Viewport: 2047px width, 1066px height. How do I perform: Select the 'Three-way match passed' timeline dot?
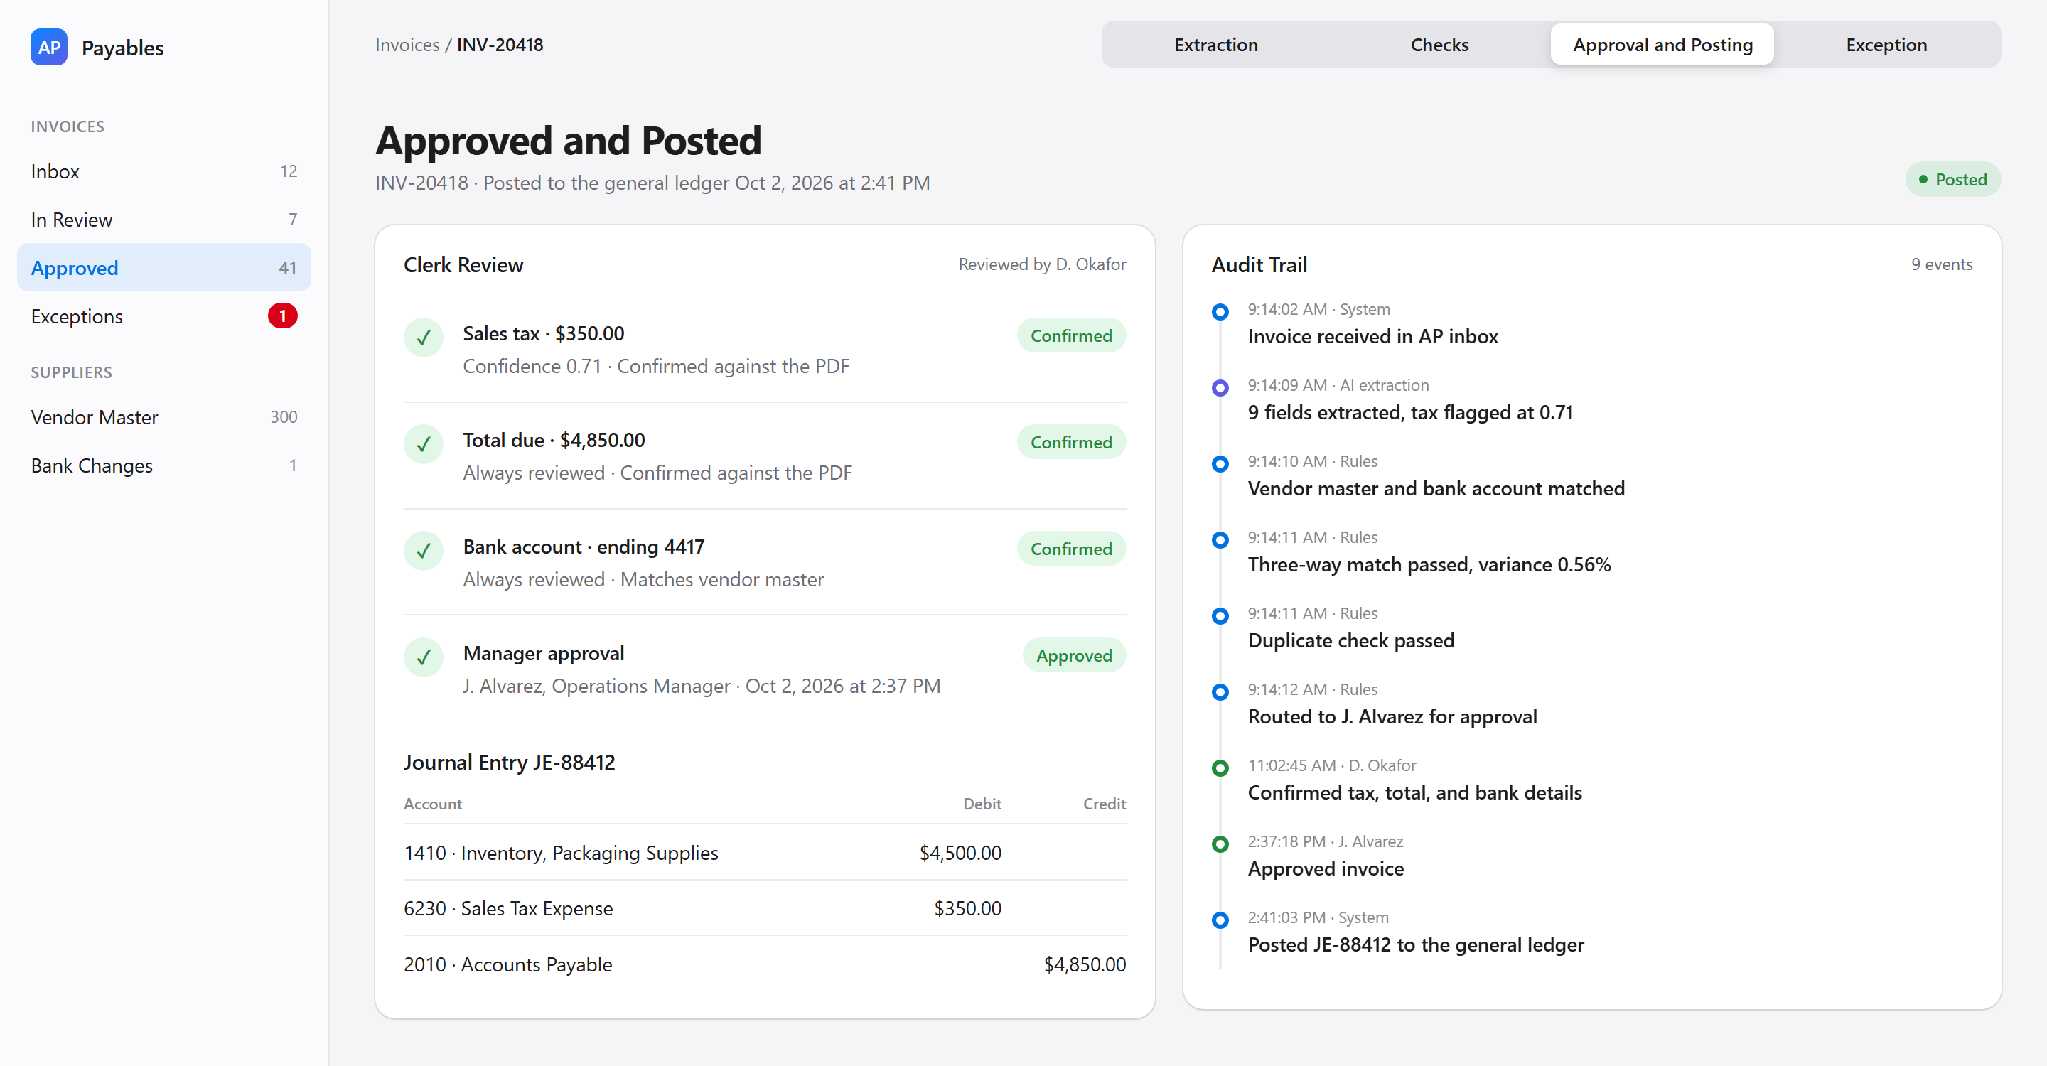click(1220, 540)
